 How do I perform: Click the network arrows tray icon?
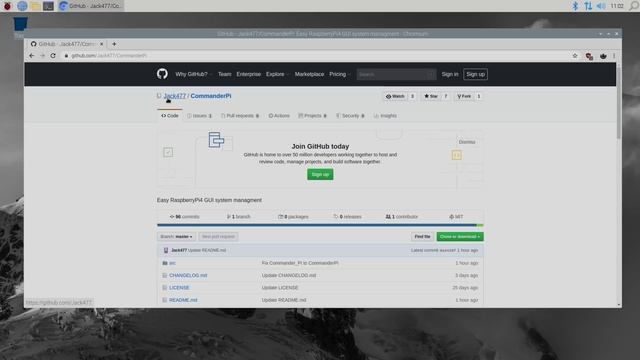click(588, 6)
